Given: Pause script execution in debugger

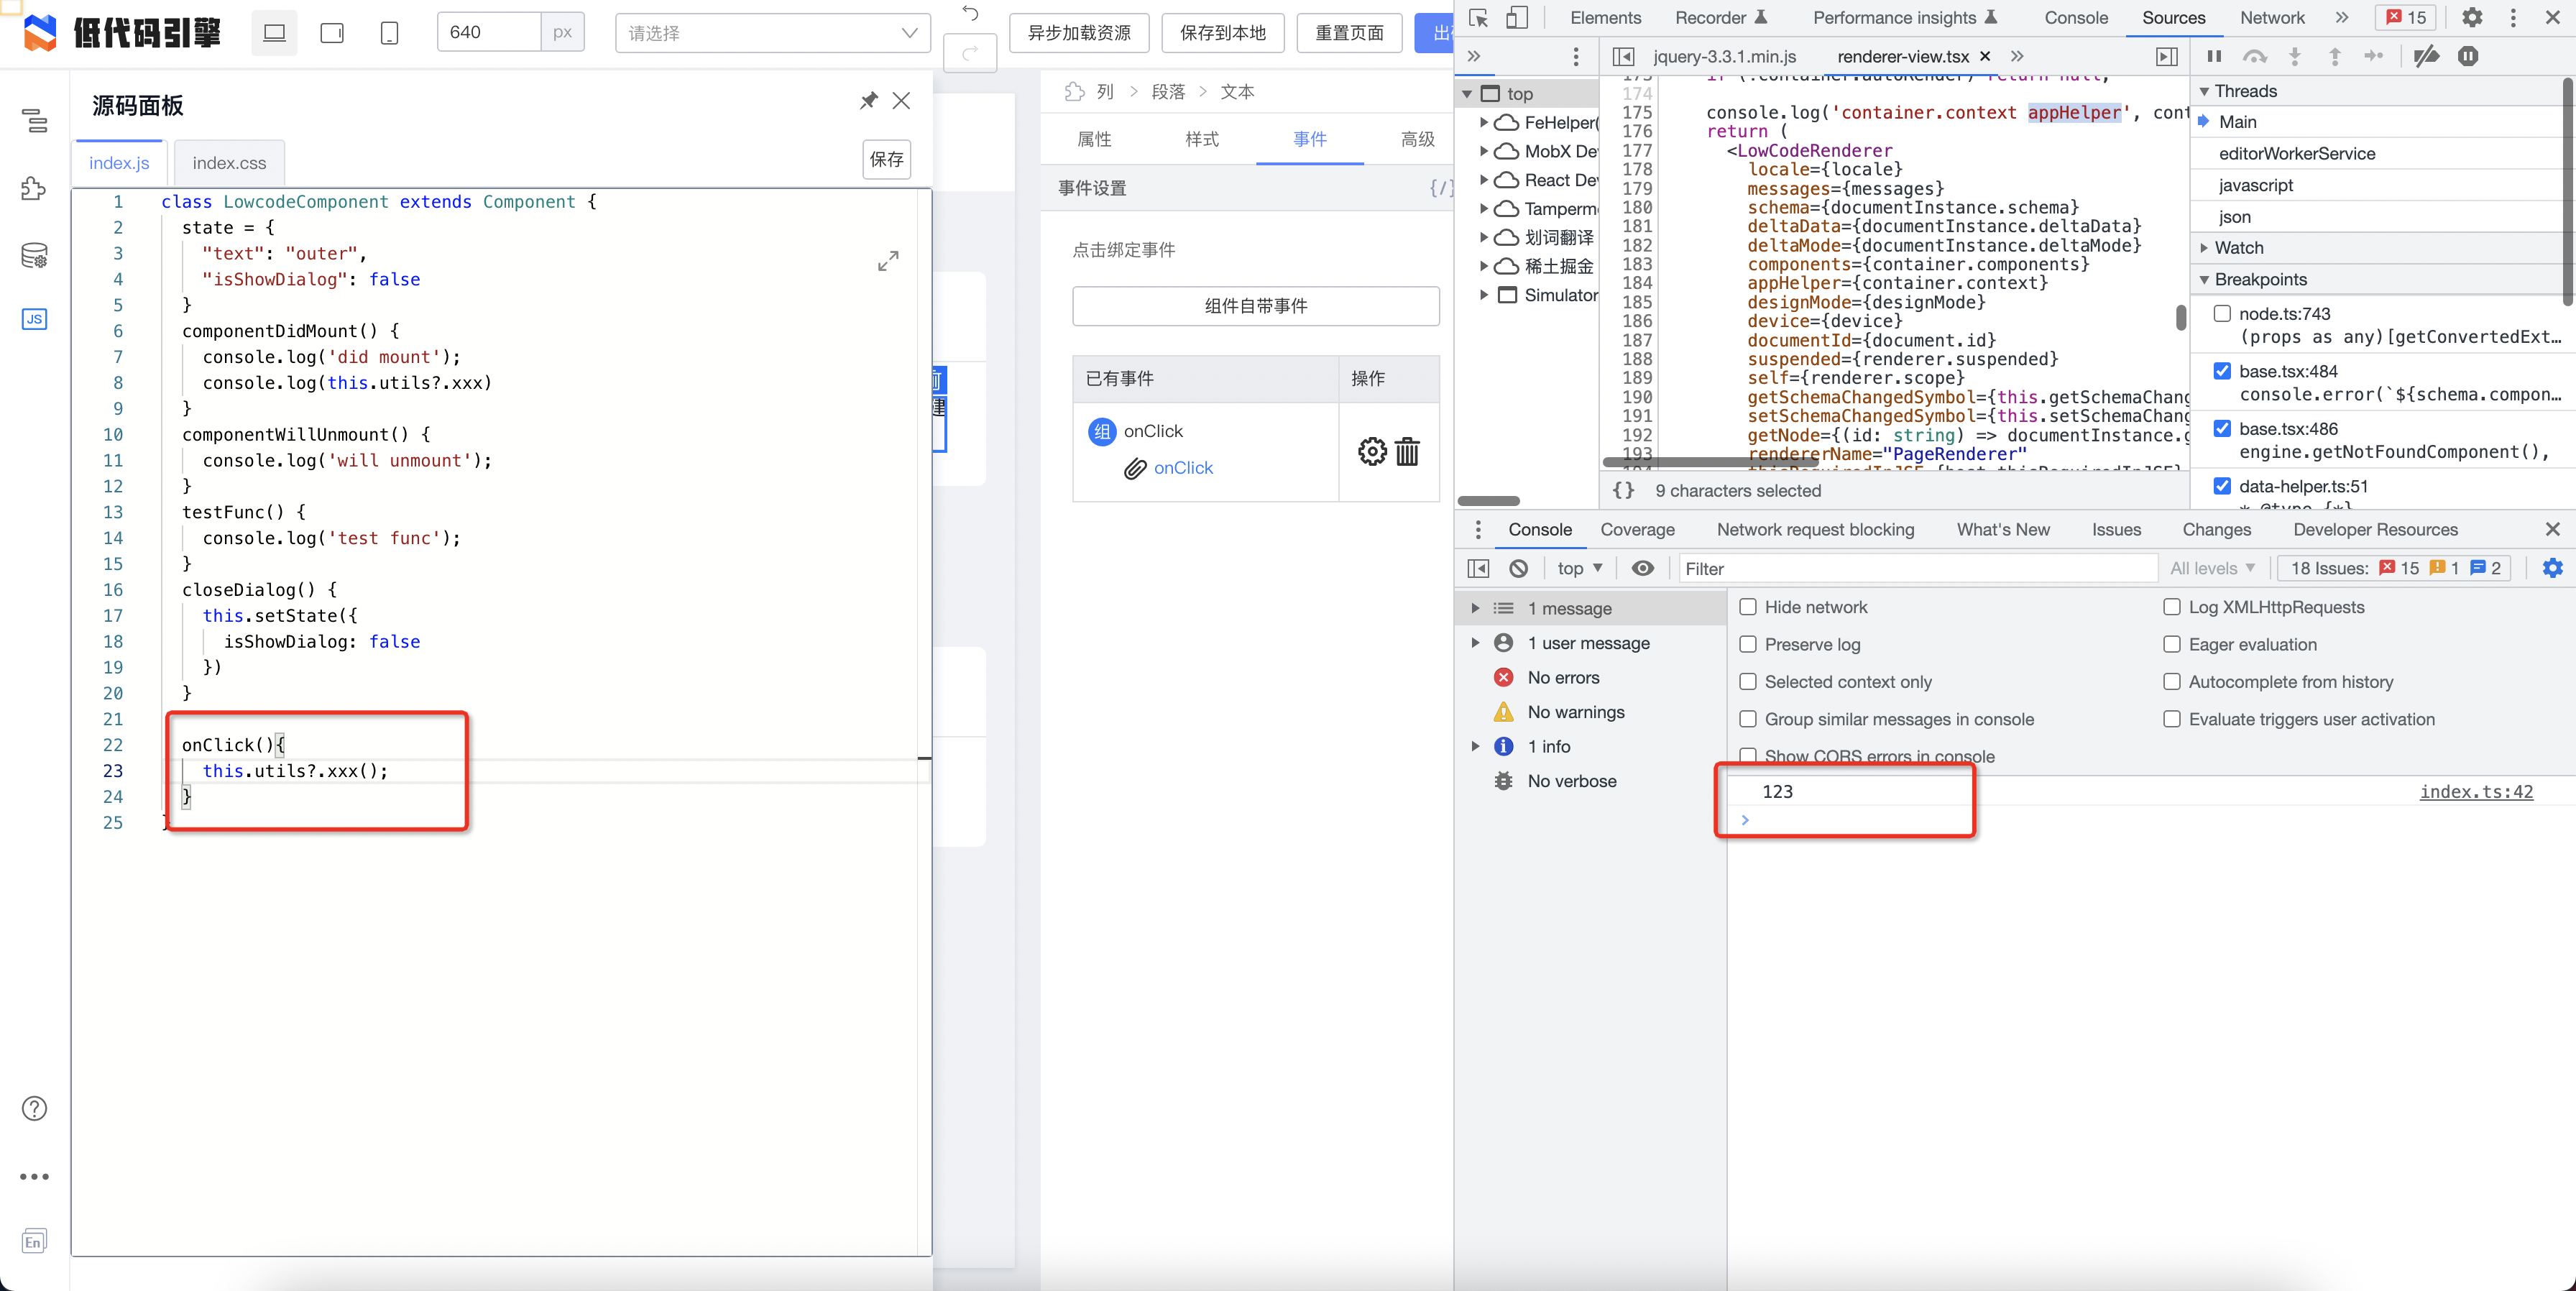Looking at the screenshot, I should coord(2214,56).
